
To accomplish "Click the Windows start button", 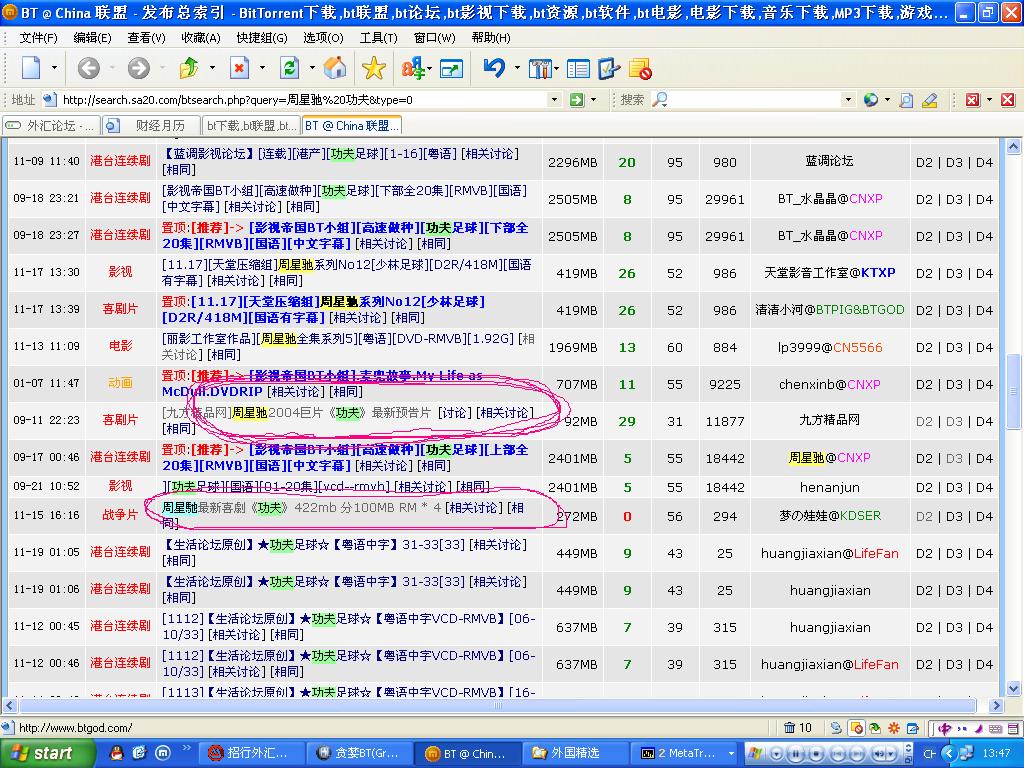I will (x=40, y=753).
